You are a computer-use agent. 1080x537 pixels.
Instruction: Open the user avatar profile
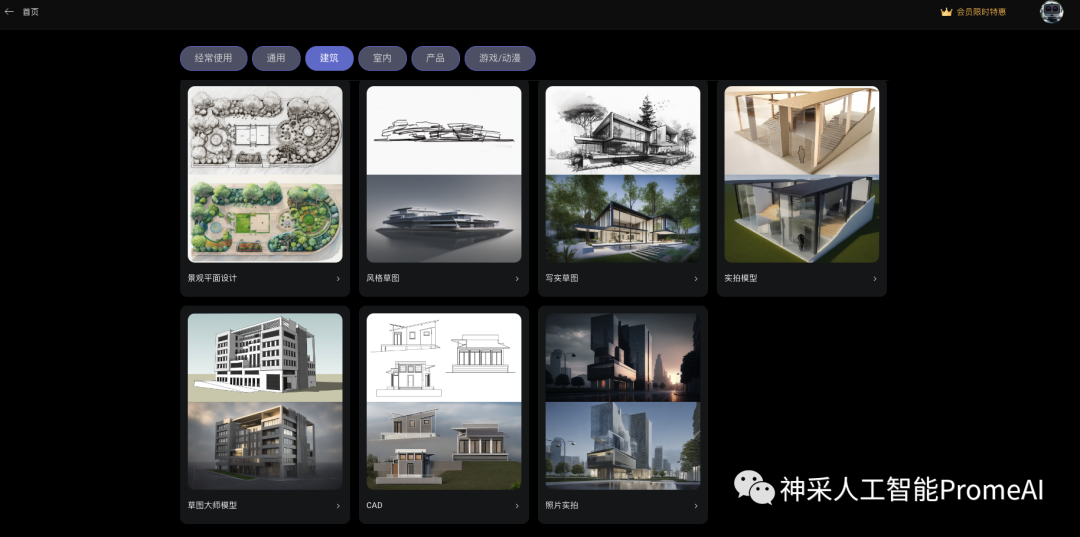click(1051, 12)
